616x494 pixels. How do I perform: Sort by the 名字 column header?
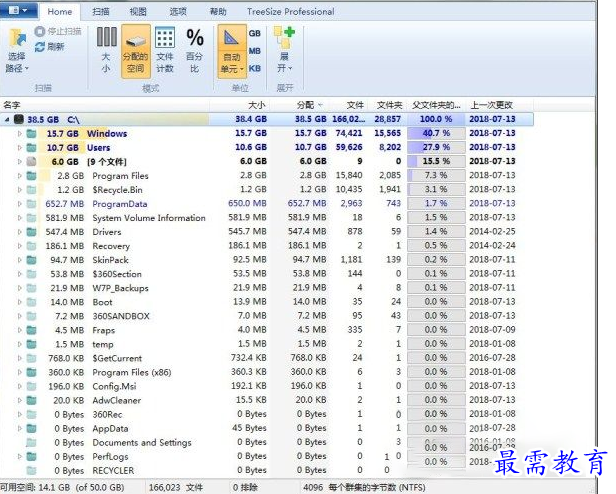point(12,105)
